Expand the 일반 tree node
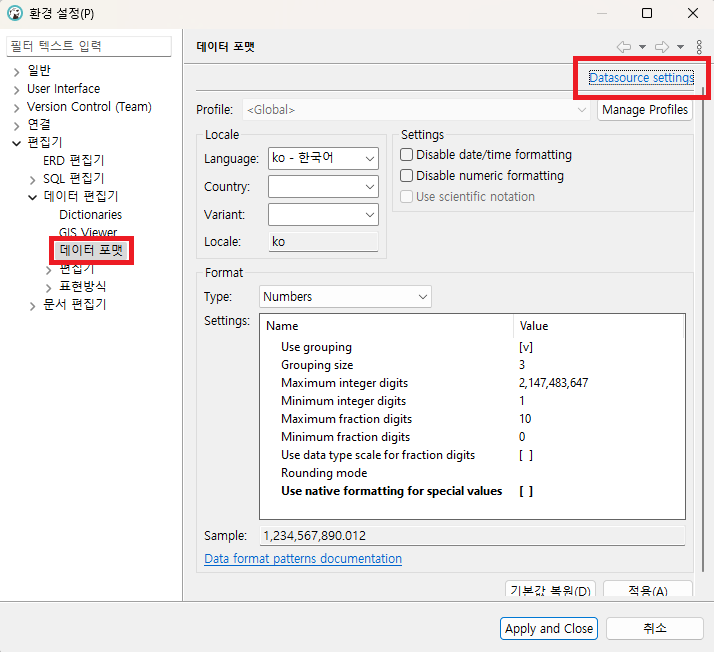This screenshot has width=714, height=652. 16,71
